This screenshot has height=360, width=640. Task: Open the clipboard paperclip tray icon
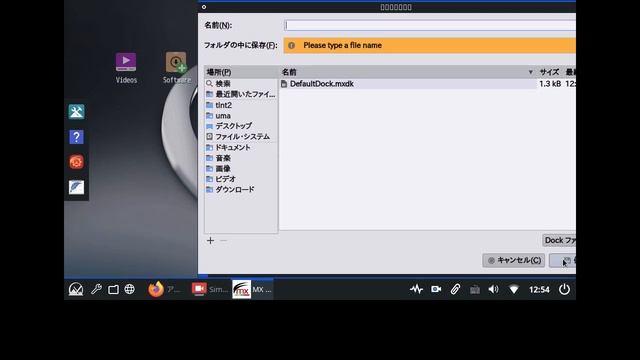(x=455, y=289)
